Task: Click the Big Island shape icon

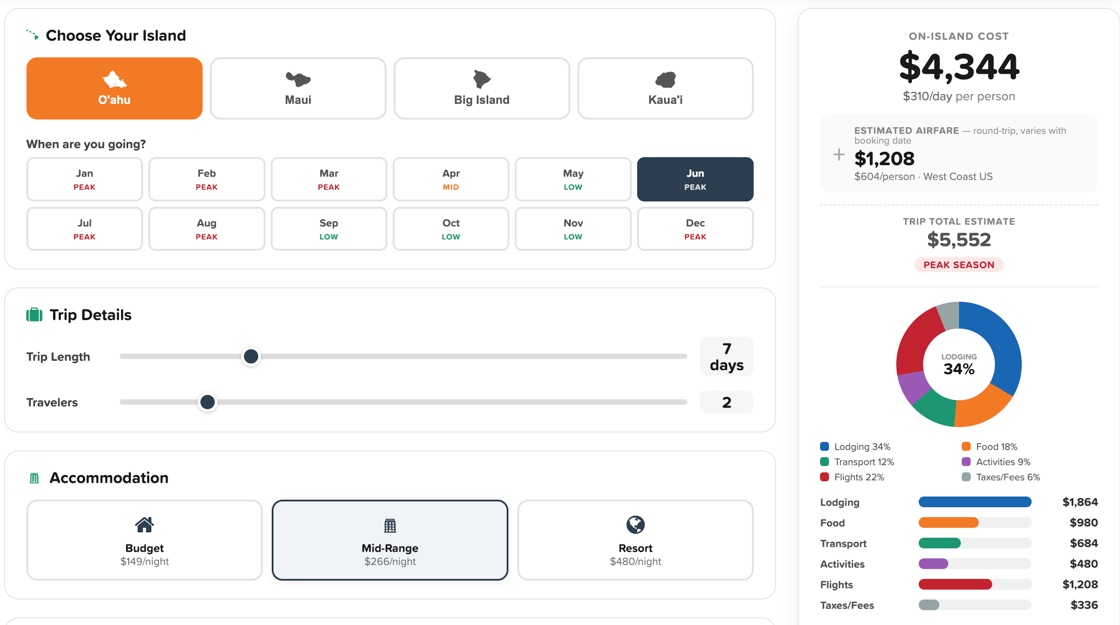Action: click(481, 79)
